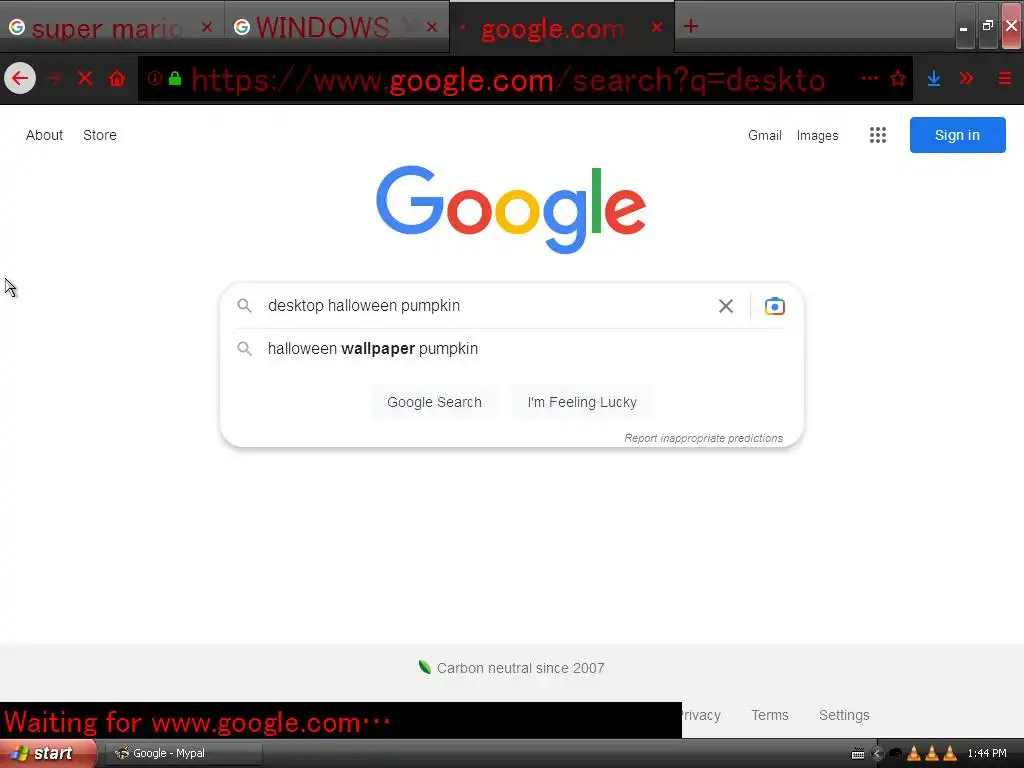This screenshot has height=768, width=1024.
Task: Choose the halloween wallpaper pumpkin suggestion
Action: (x=511, y=349)
